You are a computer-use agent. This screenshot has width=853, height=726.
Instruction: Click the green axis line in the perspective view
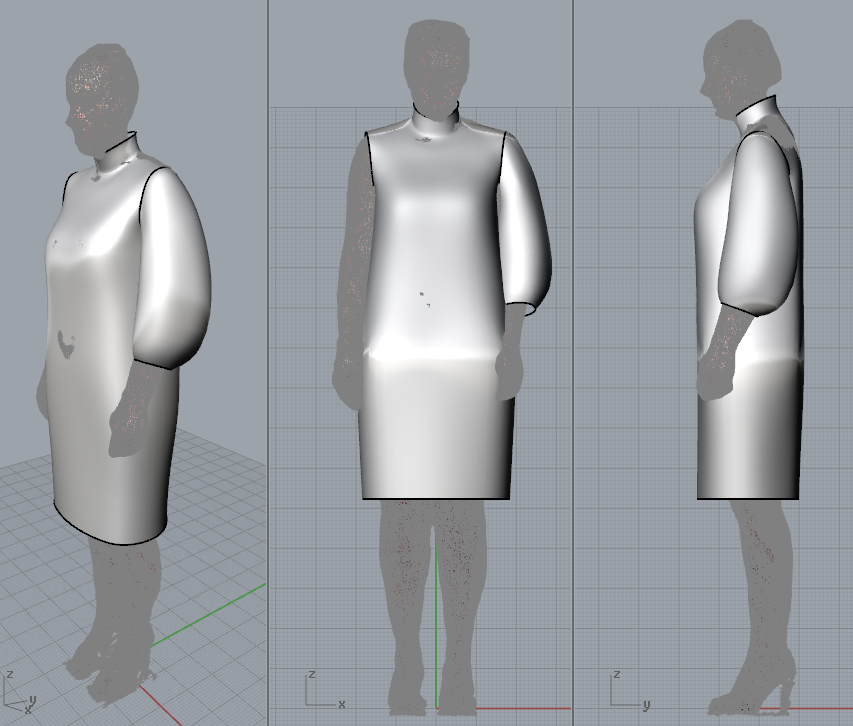click(208, 615)
